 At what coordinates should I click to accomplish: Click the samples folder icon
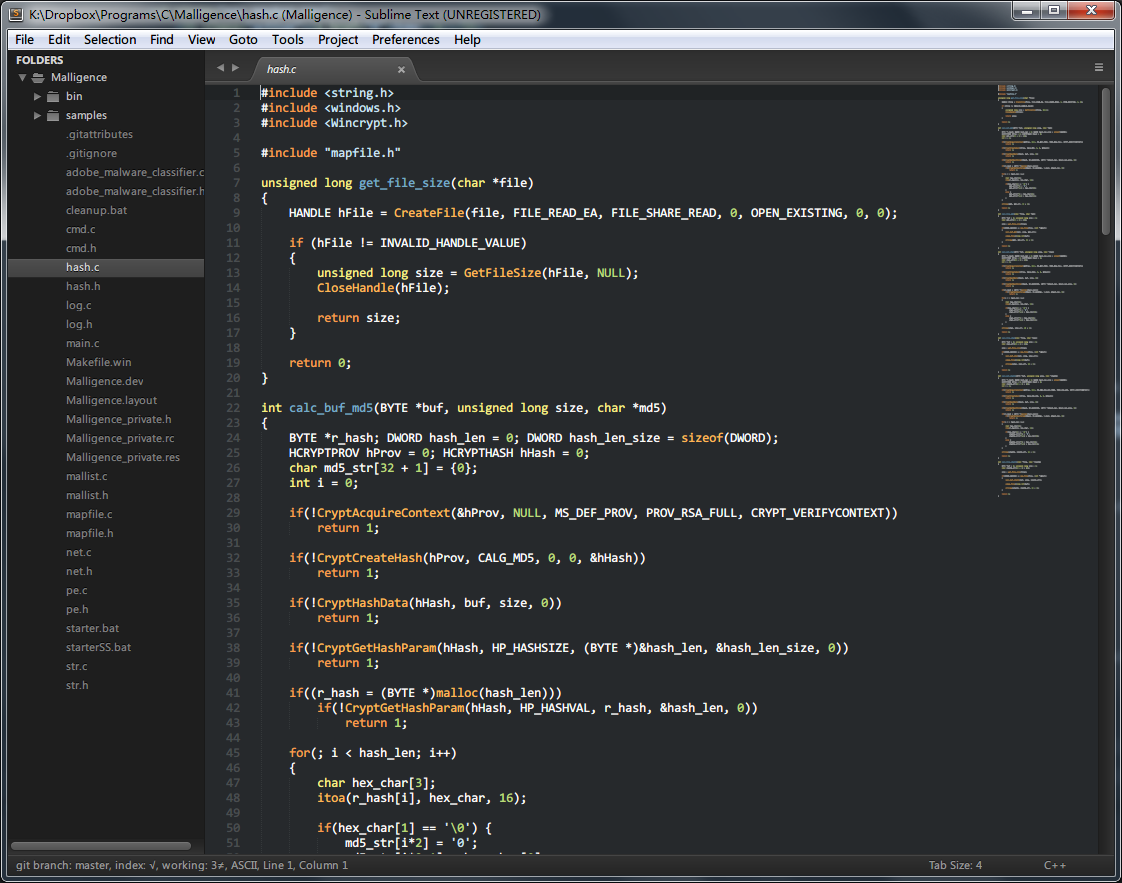pos(53,116)
